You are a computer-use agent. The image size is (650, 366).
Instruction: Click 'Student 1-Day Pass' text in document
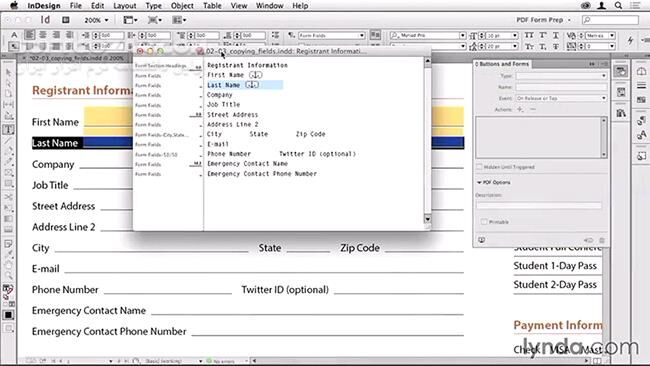(555, 266)
